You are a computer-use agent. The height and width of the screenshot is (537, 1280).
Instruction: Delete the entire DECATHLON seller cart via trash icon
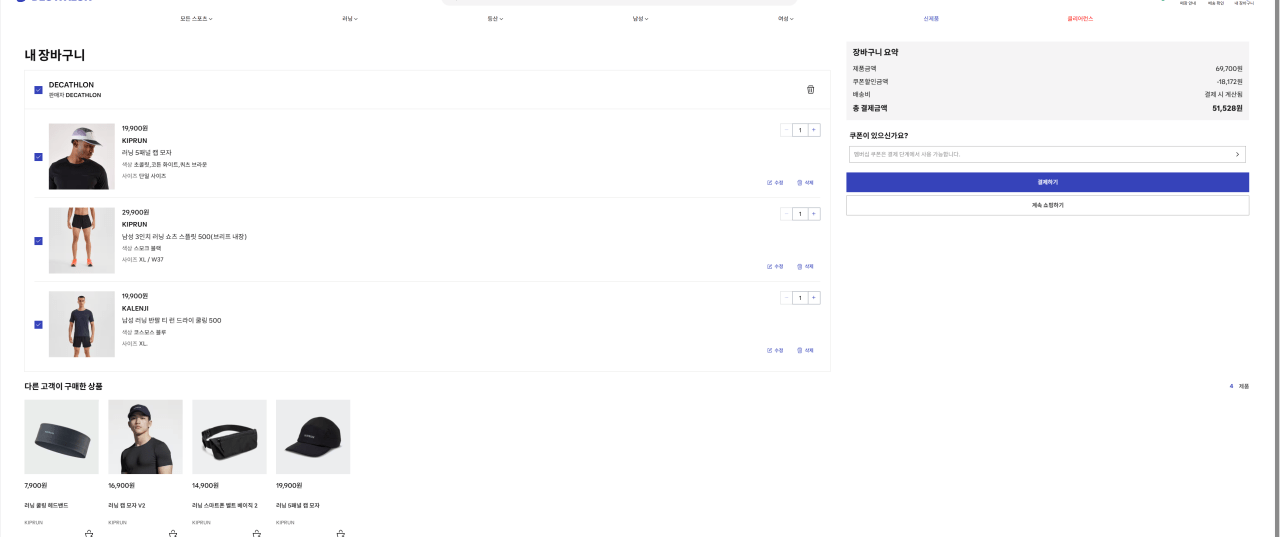point(810,90)
